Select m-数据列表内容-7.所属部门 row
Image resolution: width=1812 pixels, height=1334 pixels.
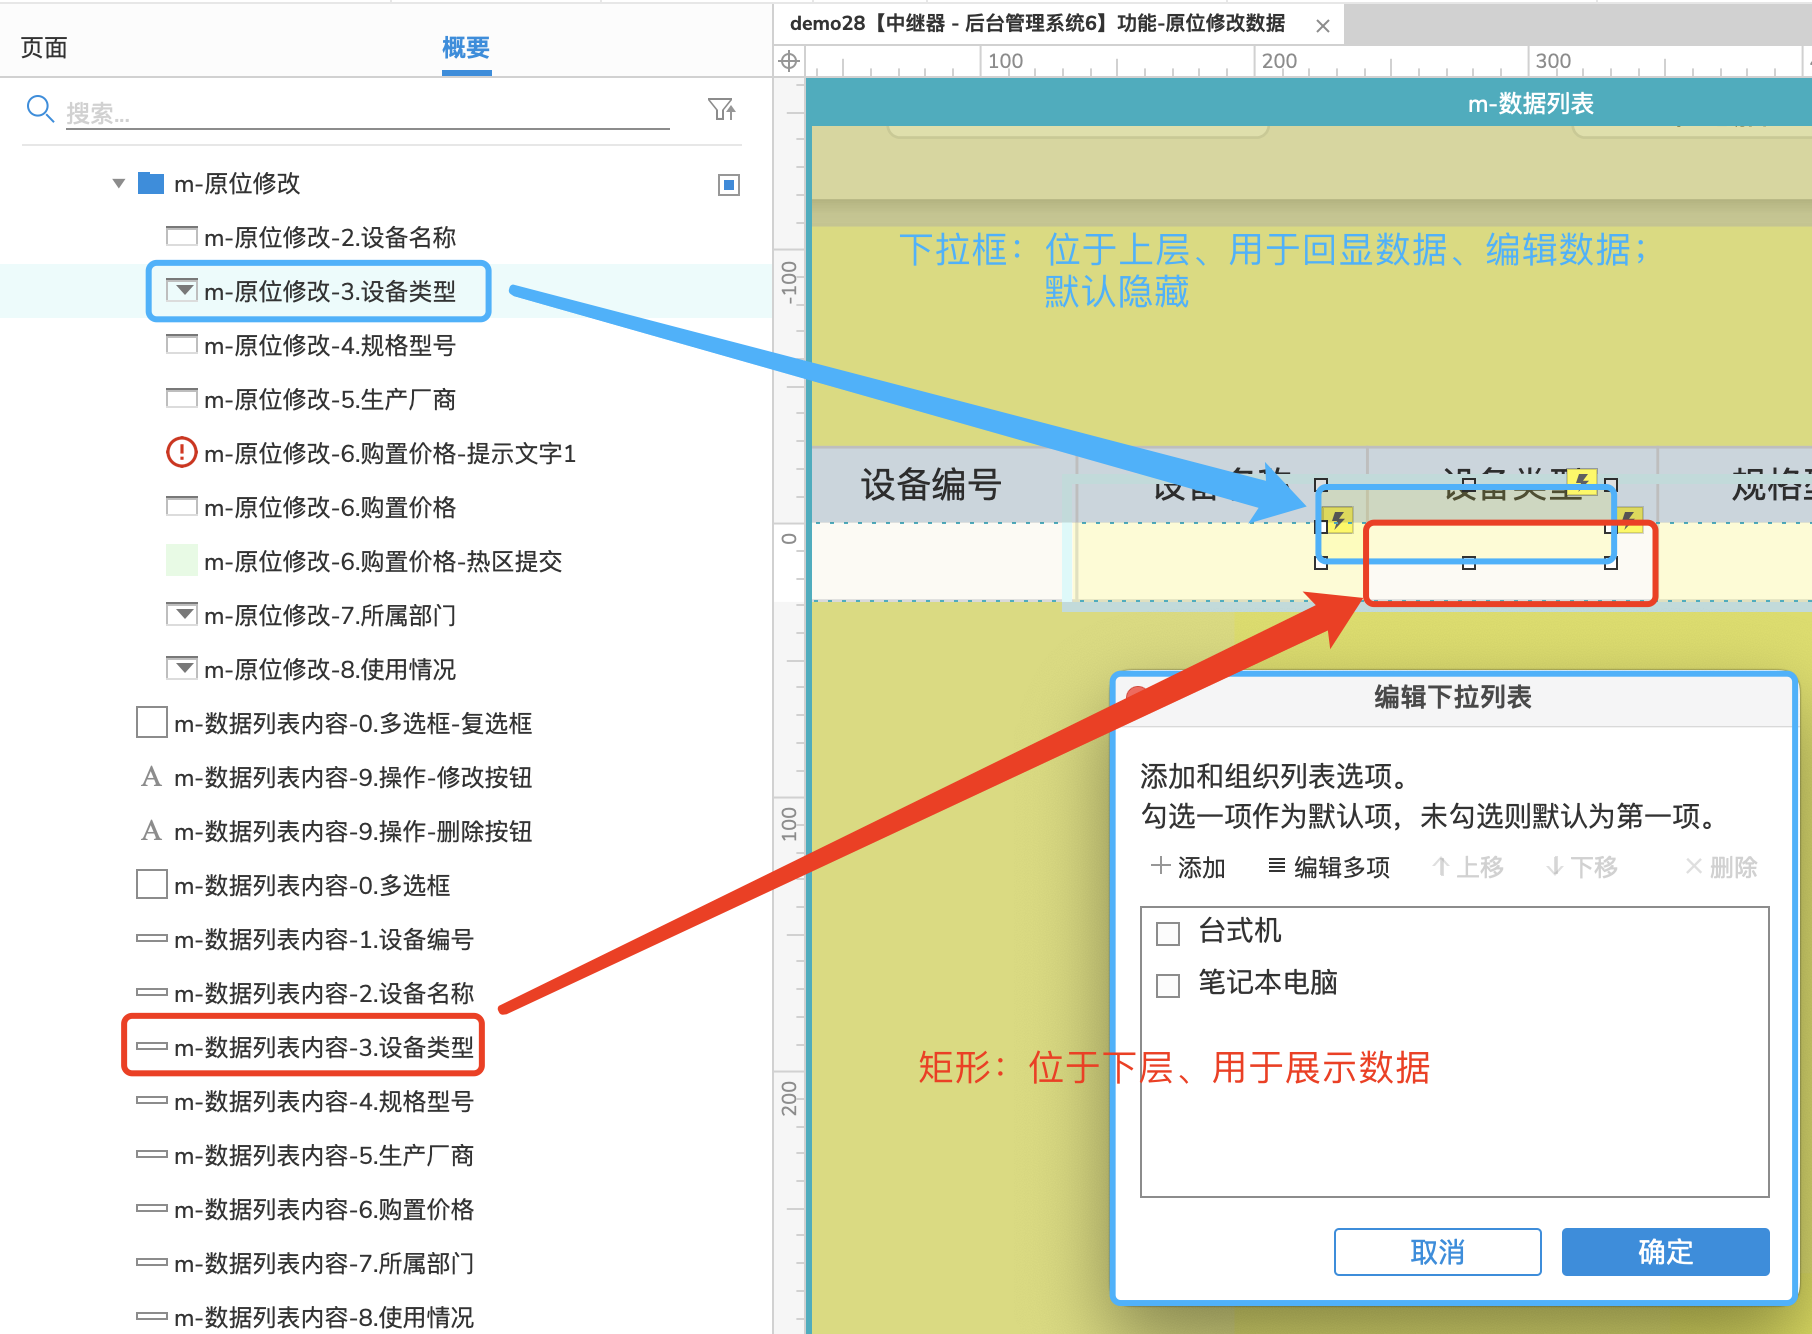(x=324, y=1263)
